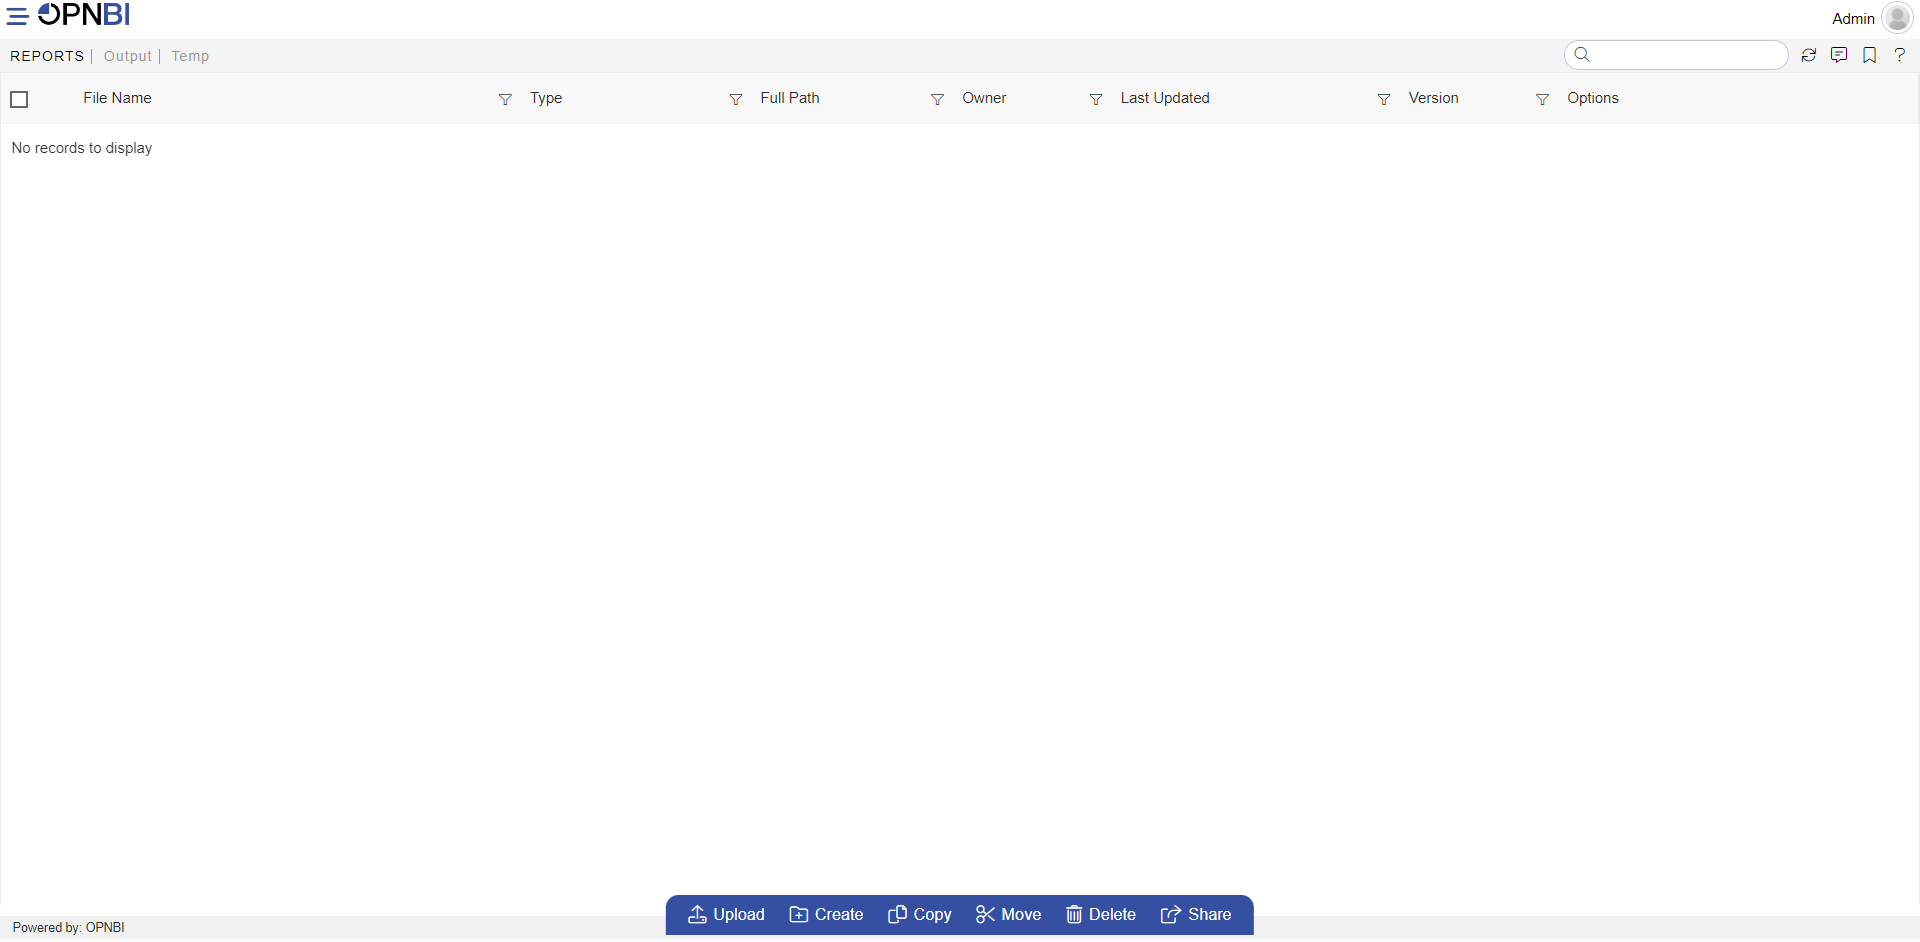The image size is (1920, 942).
Task: Click the Create button
Action: tap(827, 915)
